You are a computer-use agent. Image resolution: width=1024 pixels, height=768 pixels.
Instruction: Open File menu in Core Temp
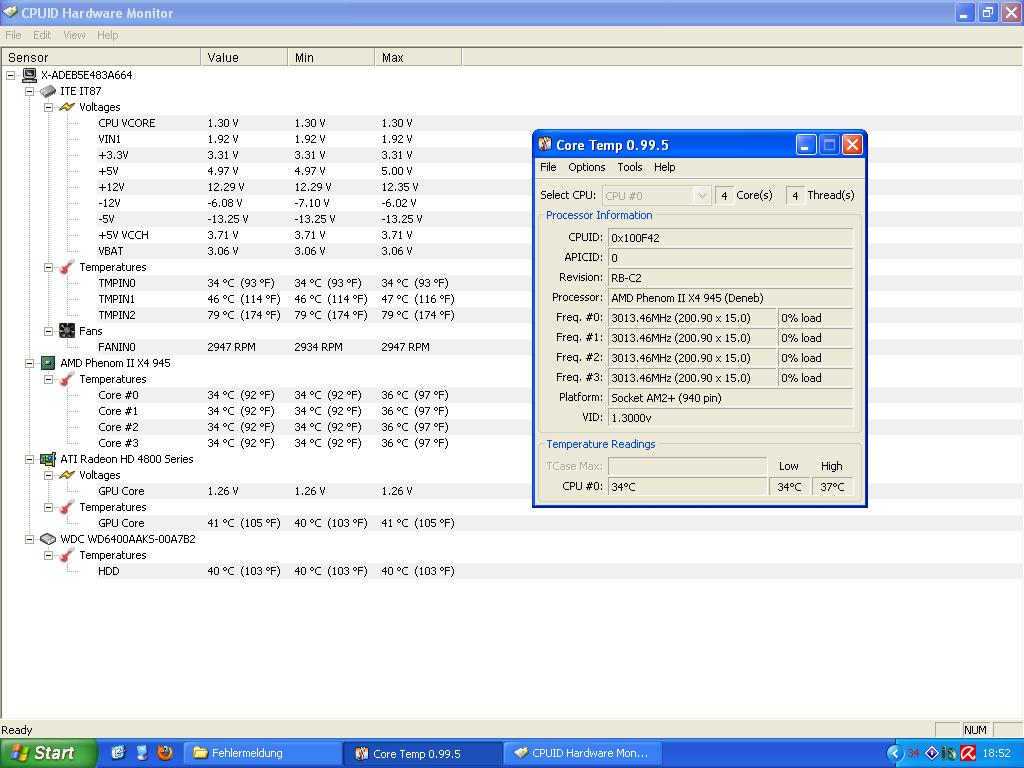click(x=548, y=167)
